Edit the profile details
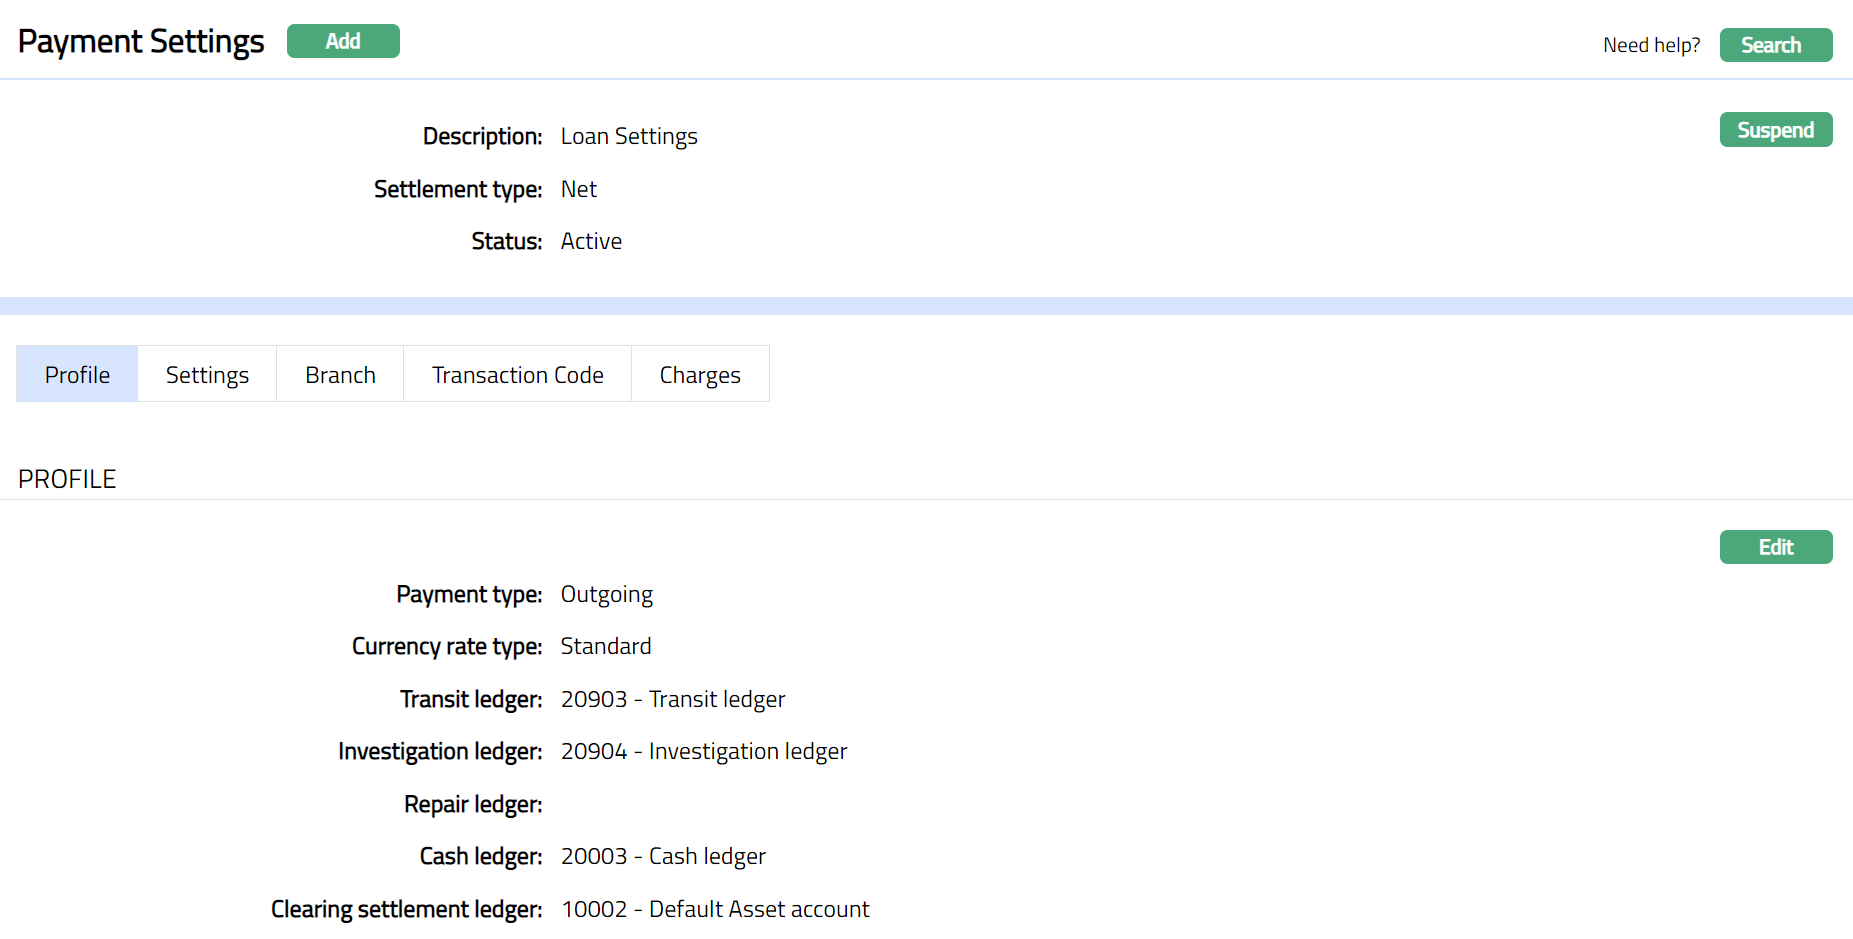The height and width of the screenshot is (939, 1853). click(x=1775, y=547)
